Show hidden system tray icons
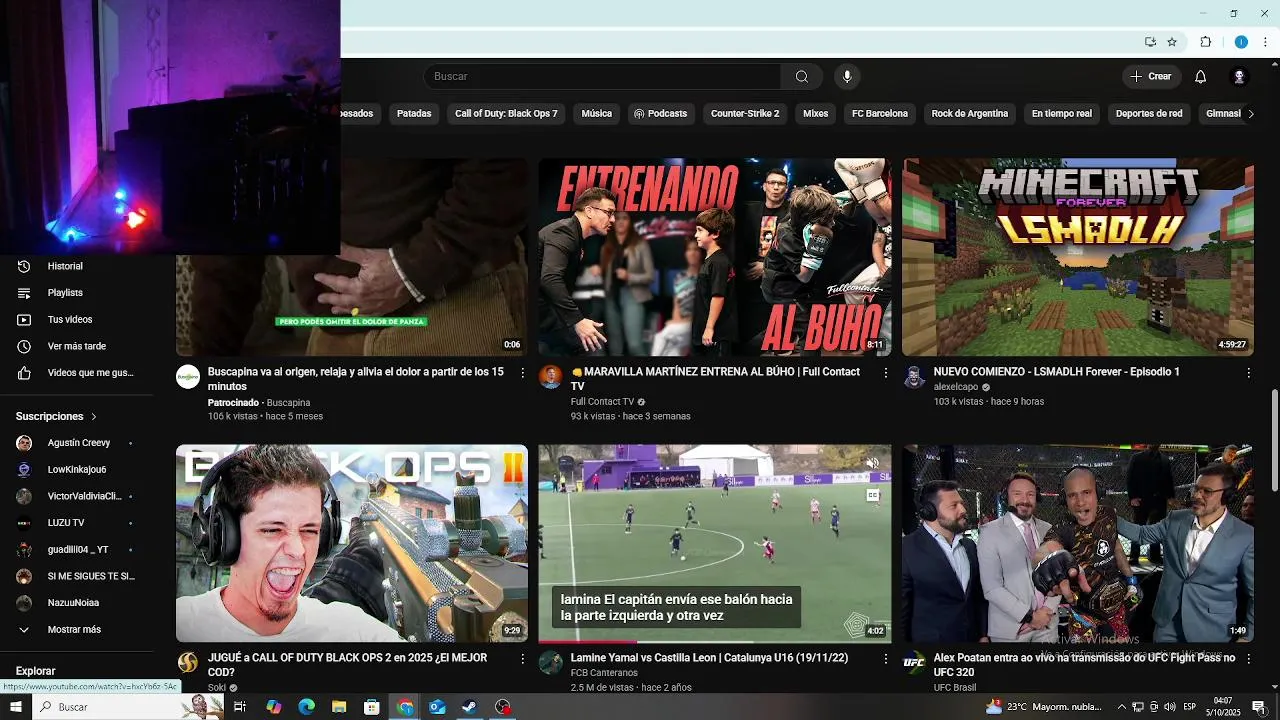 1121,707
